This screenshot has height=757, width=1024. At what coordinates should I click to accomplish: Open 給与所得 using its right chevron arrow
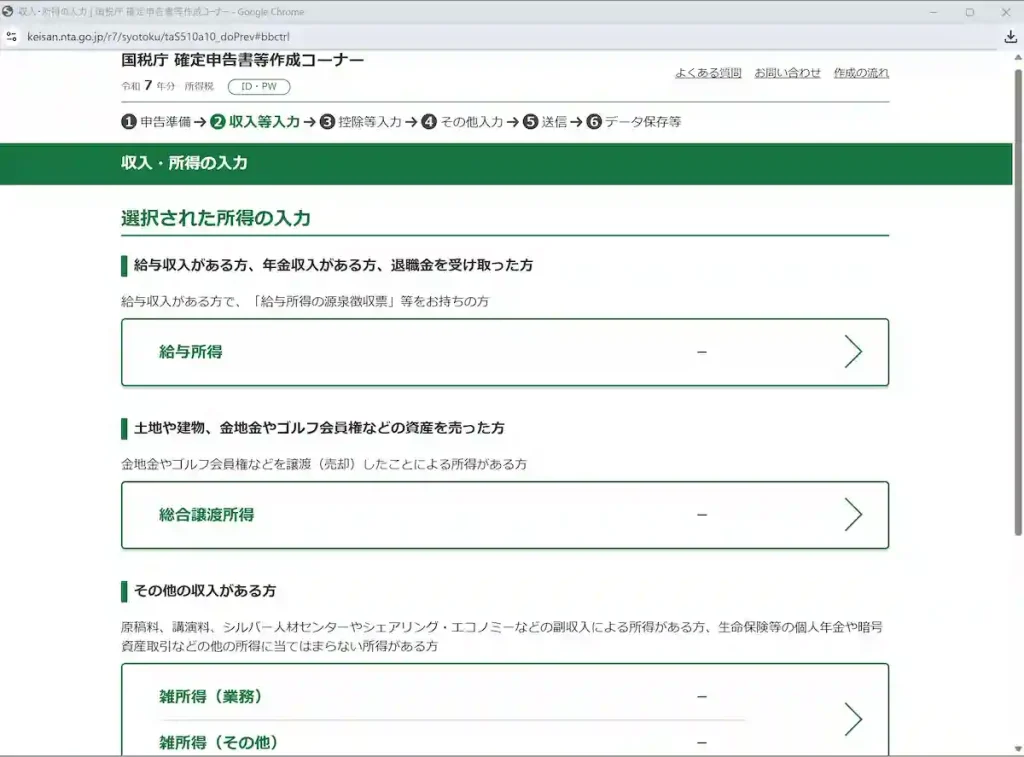[852, 352]
